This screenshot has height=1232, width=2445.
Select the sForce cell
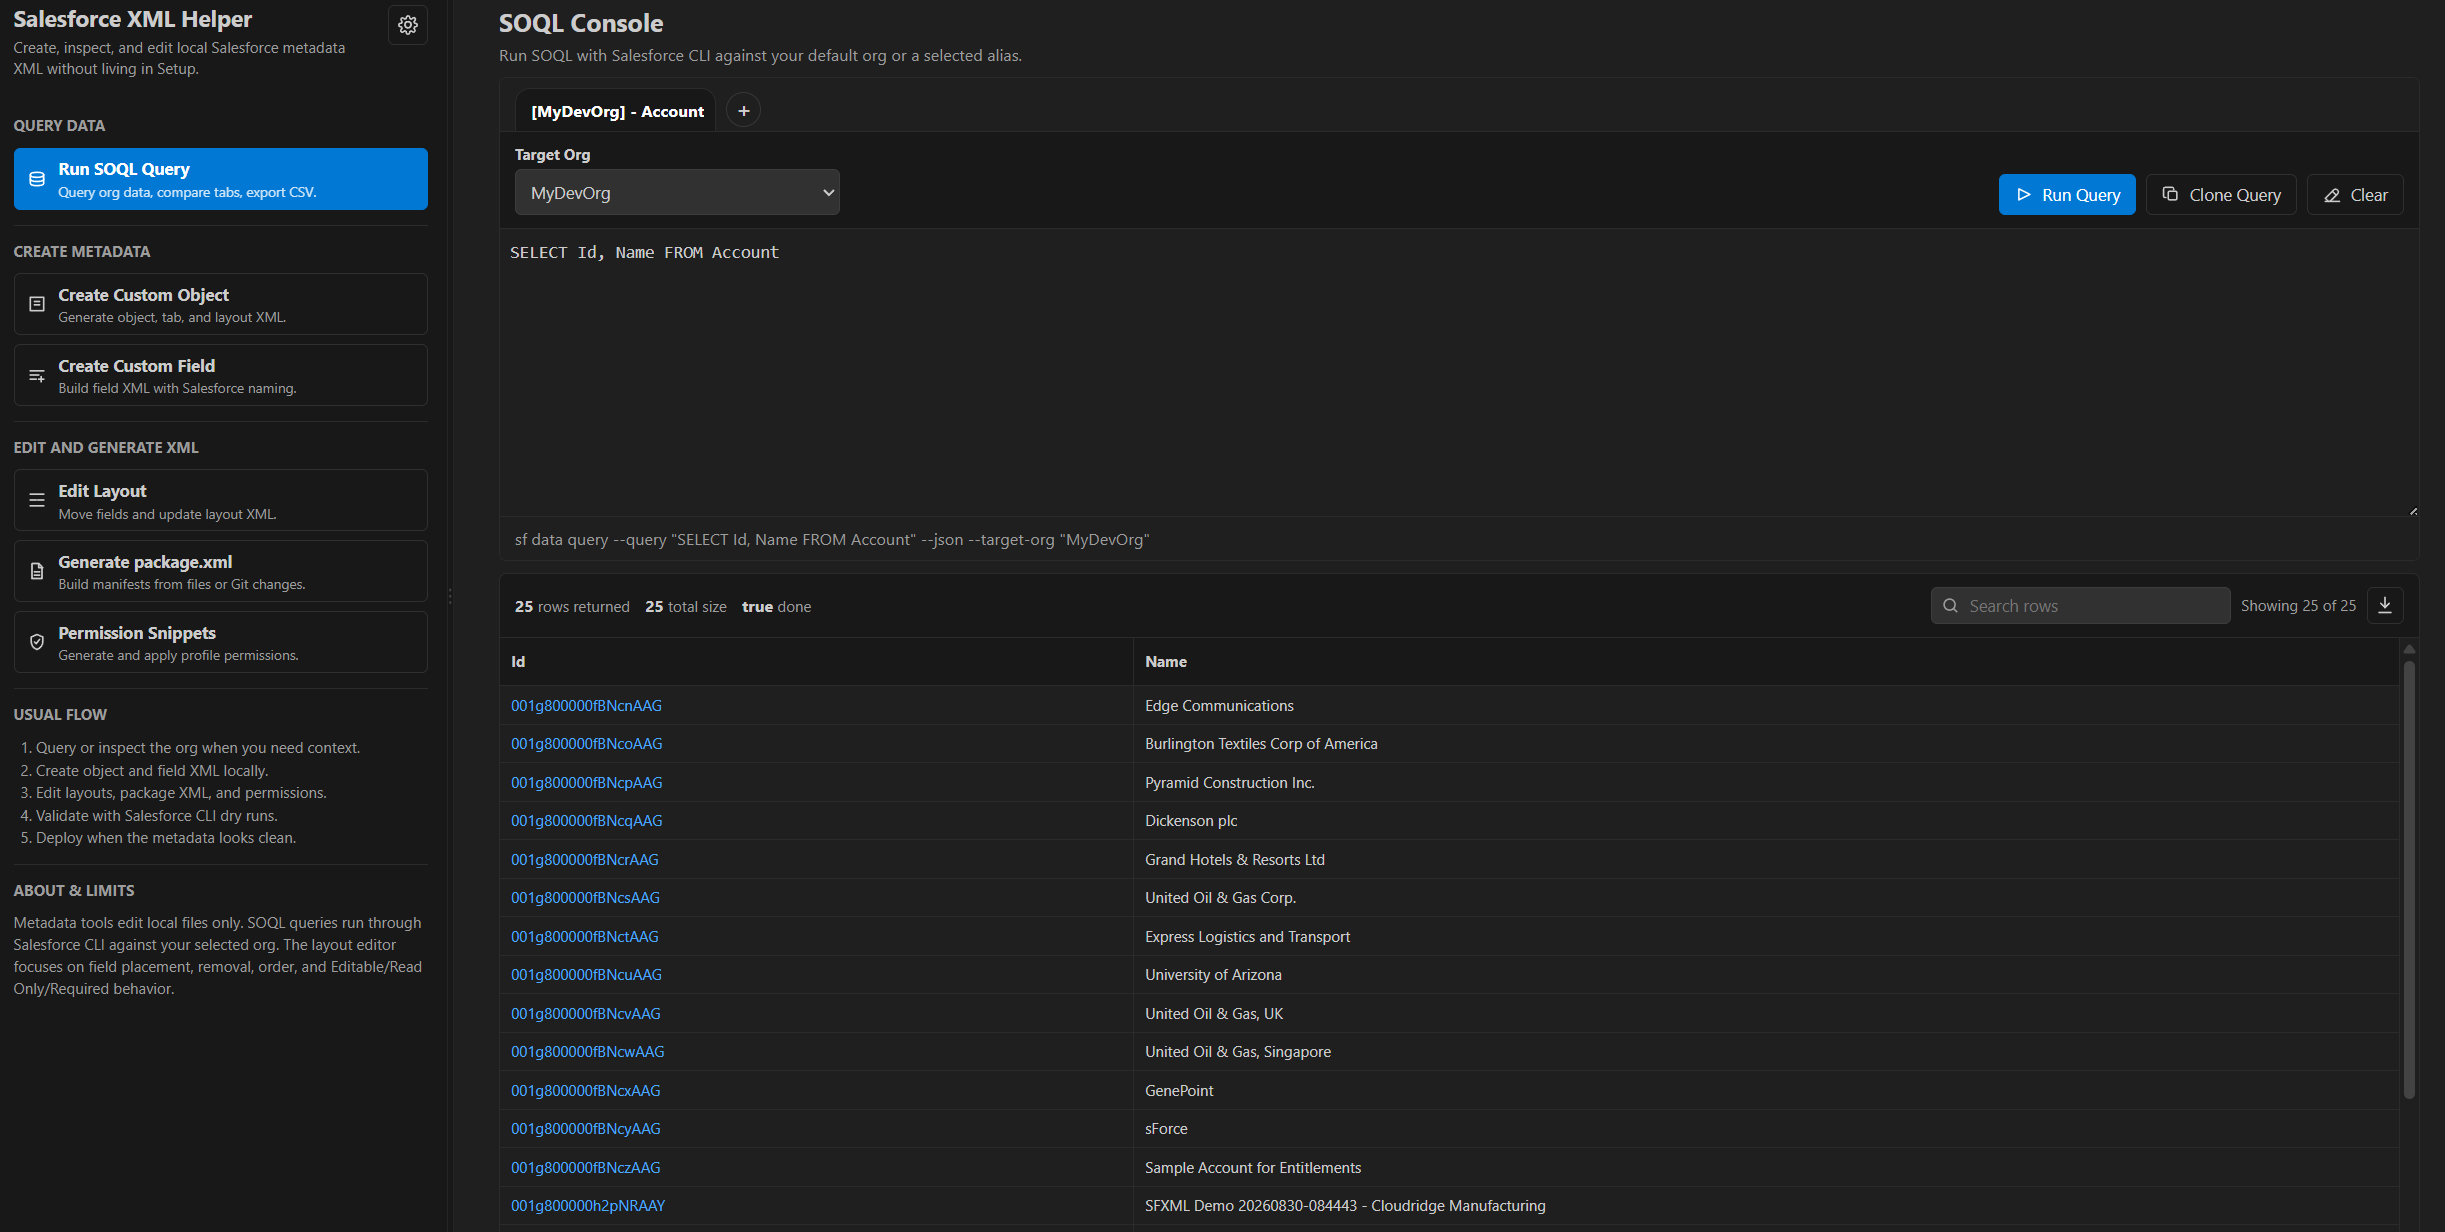[1766, 1129]
